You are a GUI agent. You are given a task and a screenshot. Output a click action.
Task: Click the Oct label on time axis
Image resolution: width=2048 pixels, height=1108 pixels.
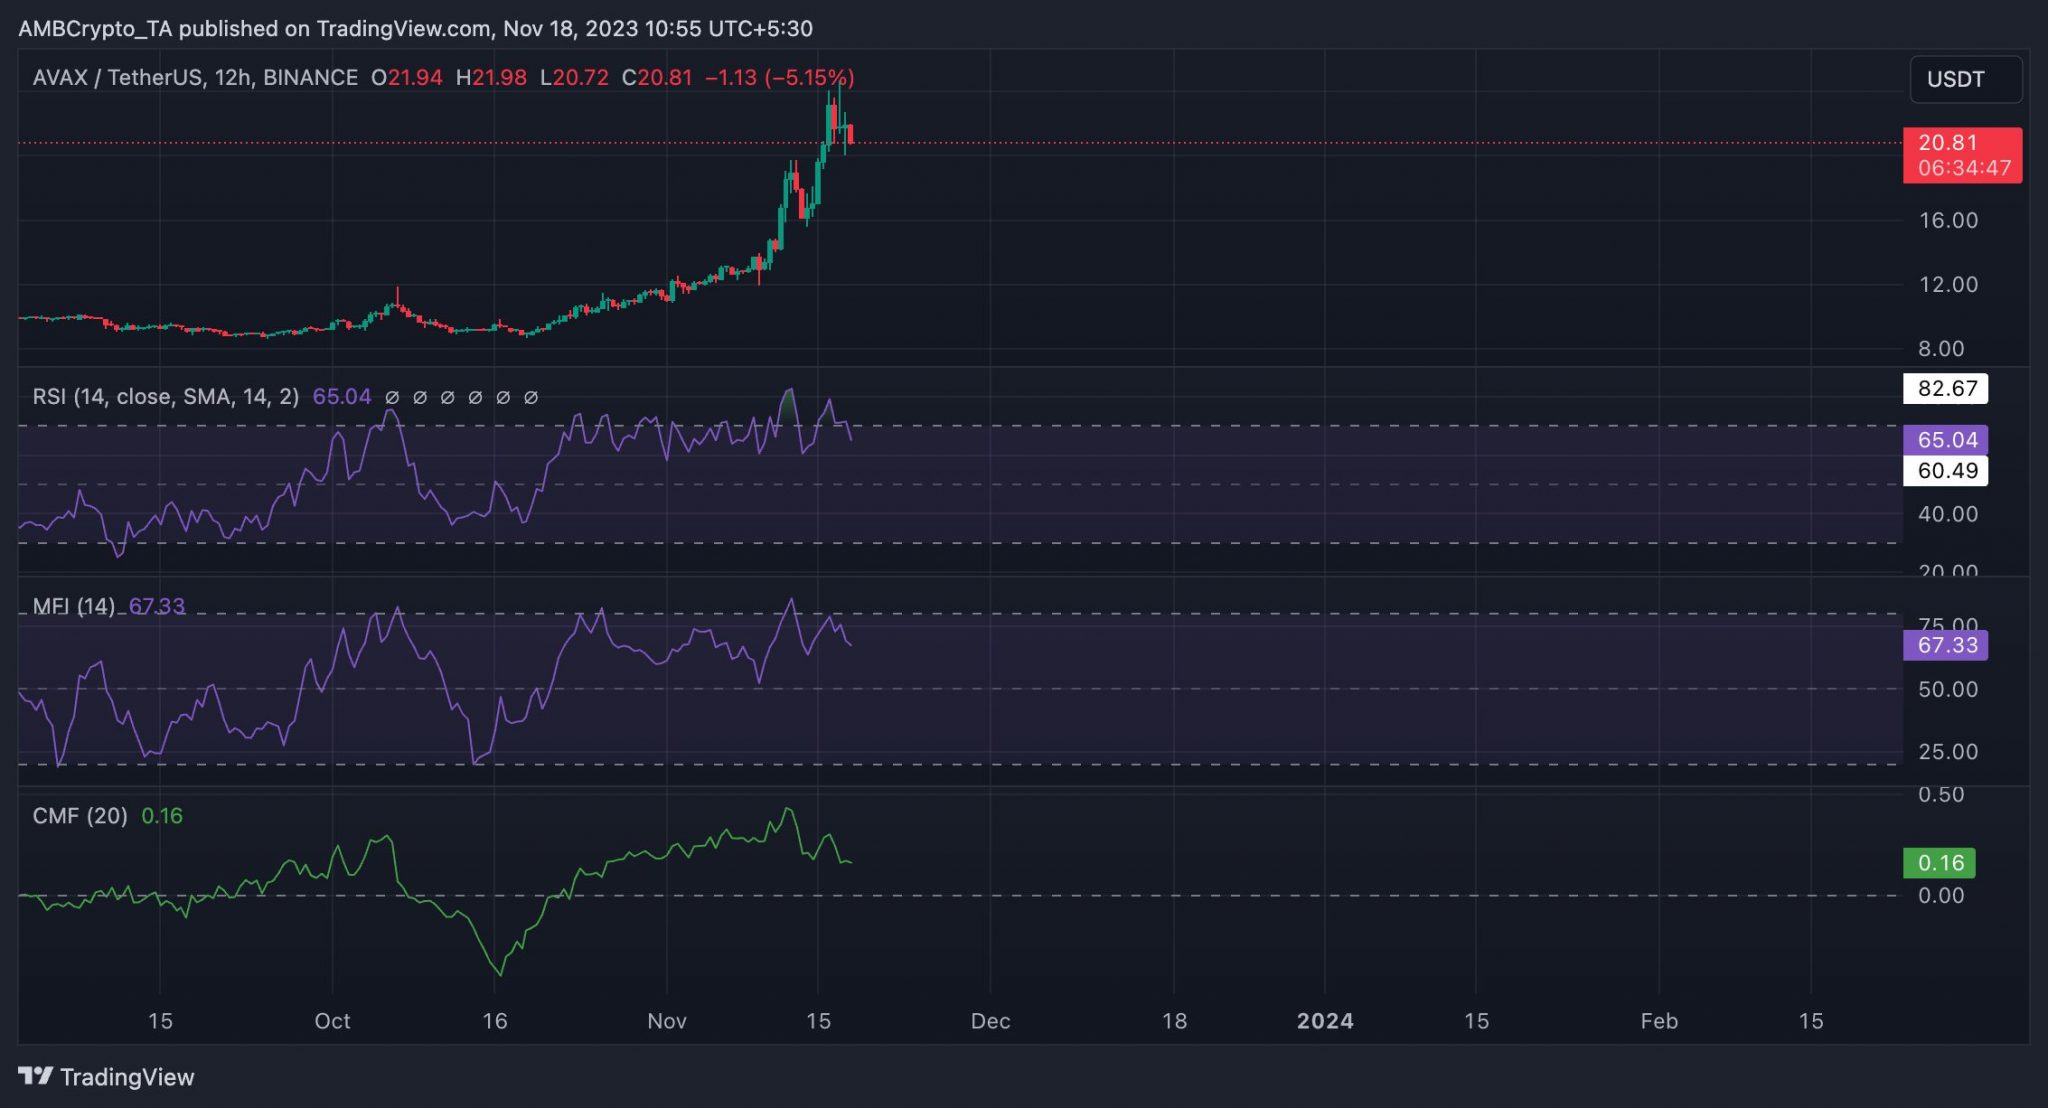332,1021
